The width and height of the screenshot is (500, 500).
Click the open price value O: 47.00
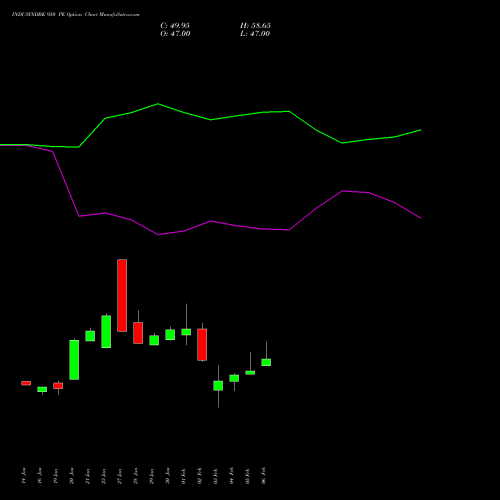[x=175, y=34]
